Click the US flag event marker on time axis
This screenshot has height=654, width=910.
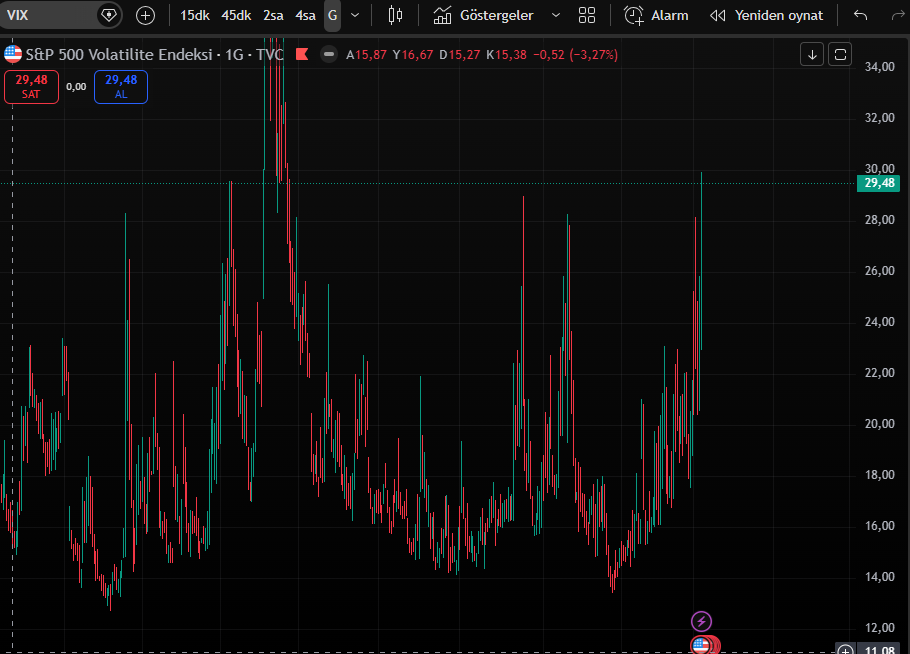(x=700, y=645)
